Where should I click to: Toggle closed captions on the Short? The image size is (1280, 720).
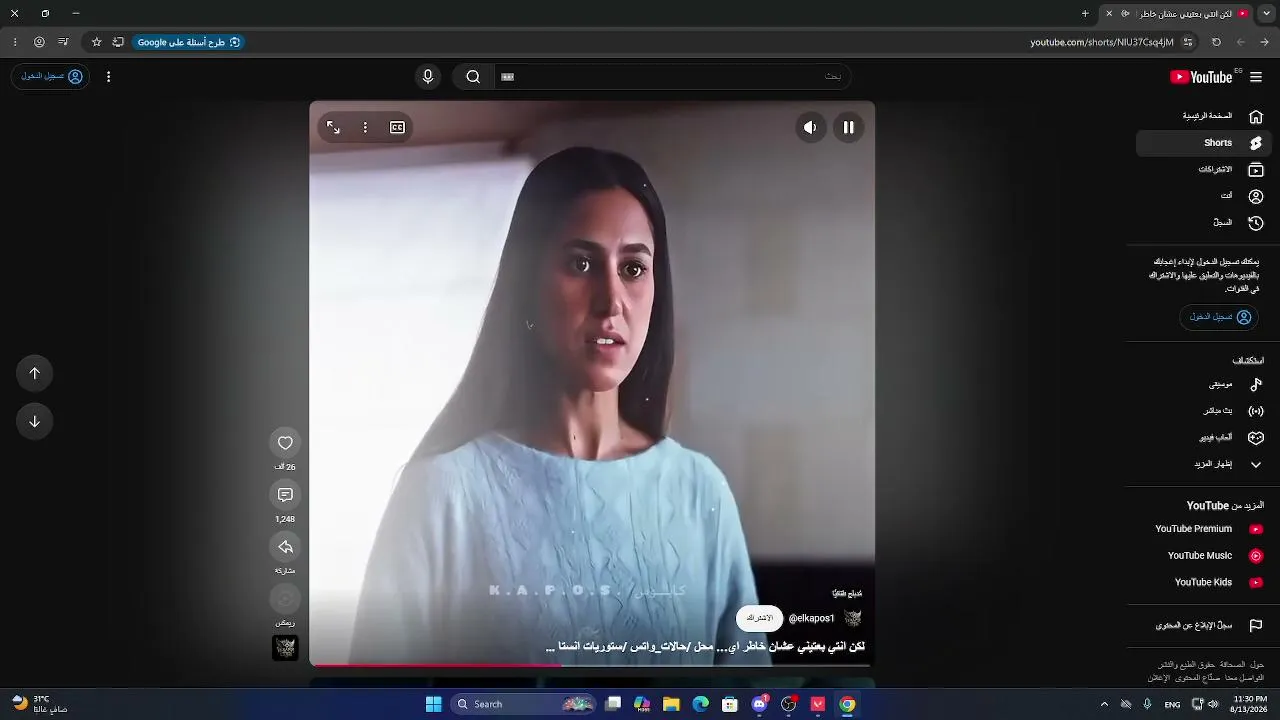[x=397, y=127]
